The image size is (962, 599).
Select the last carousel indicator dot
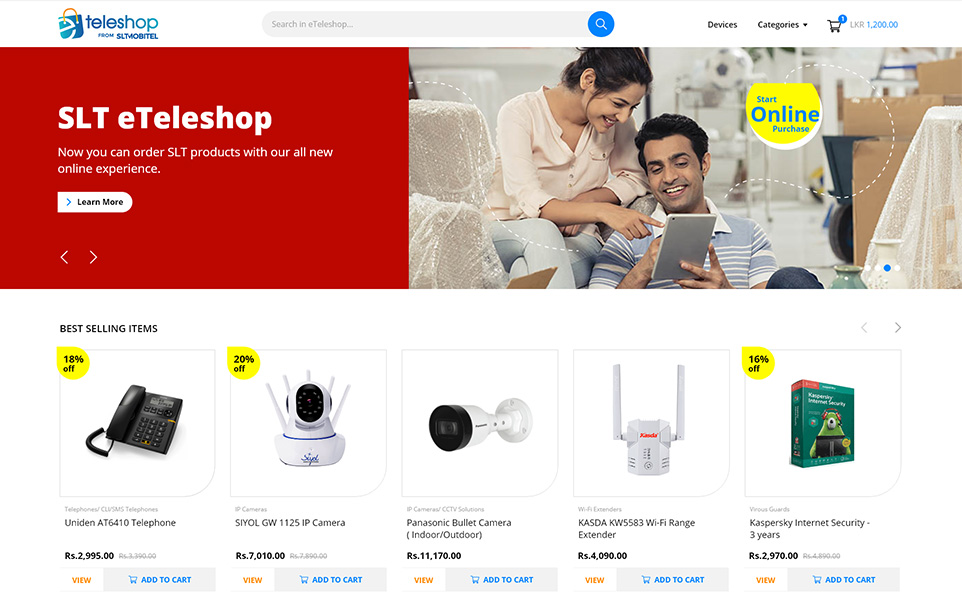coord(897,268)
